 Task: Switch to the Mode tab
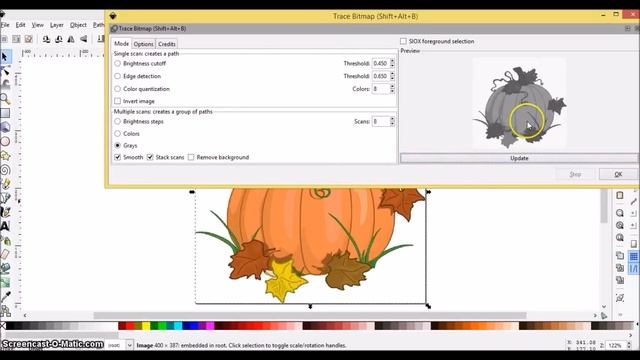point(122,44)
